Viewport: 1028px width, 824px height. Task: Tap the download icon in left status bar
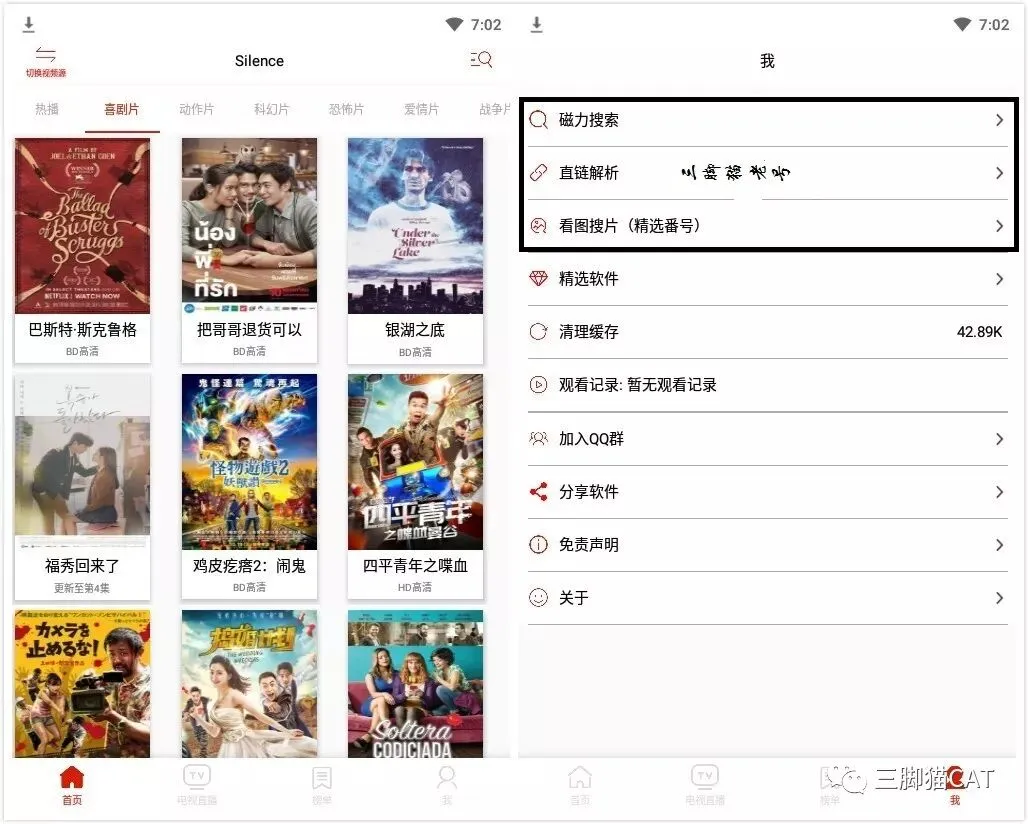pos(28,25)
